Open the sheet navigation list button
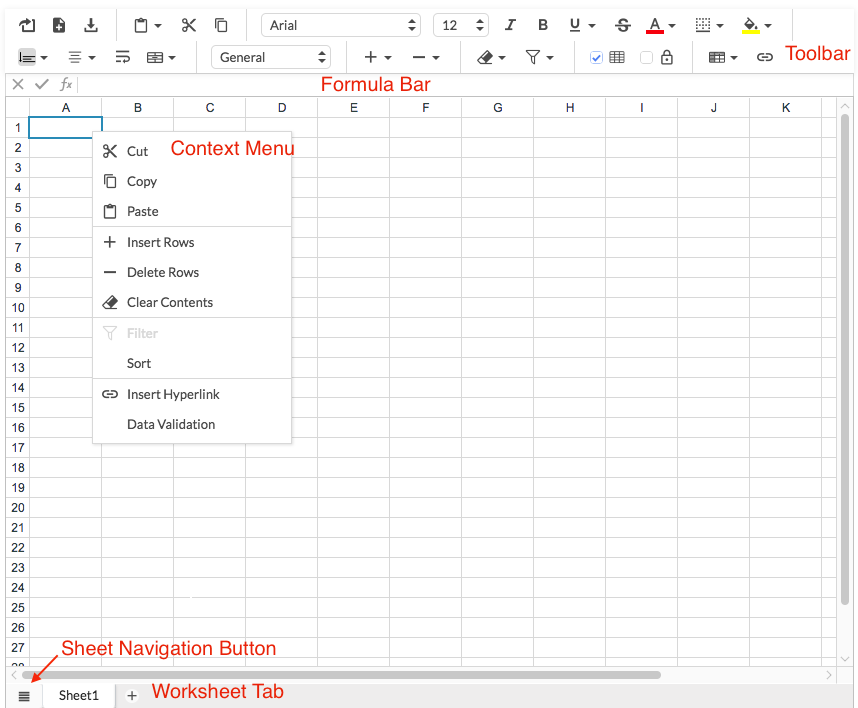Screen dimensions: 858x708 [24, 696]
